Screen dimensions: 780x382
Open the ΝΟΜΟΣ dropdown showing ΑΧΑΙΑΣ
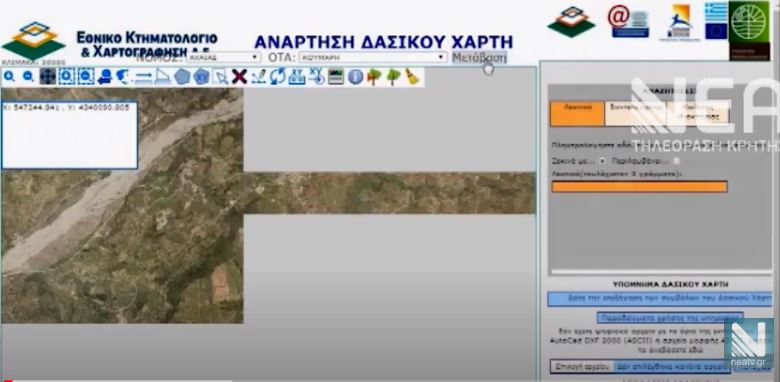point(223,57)
